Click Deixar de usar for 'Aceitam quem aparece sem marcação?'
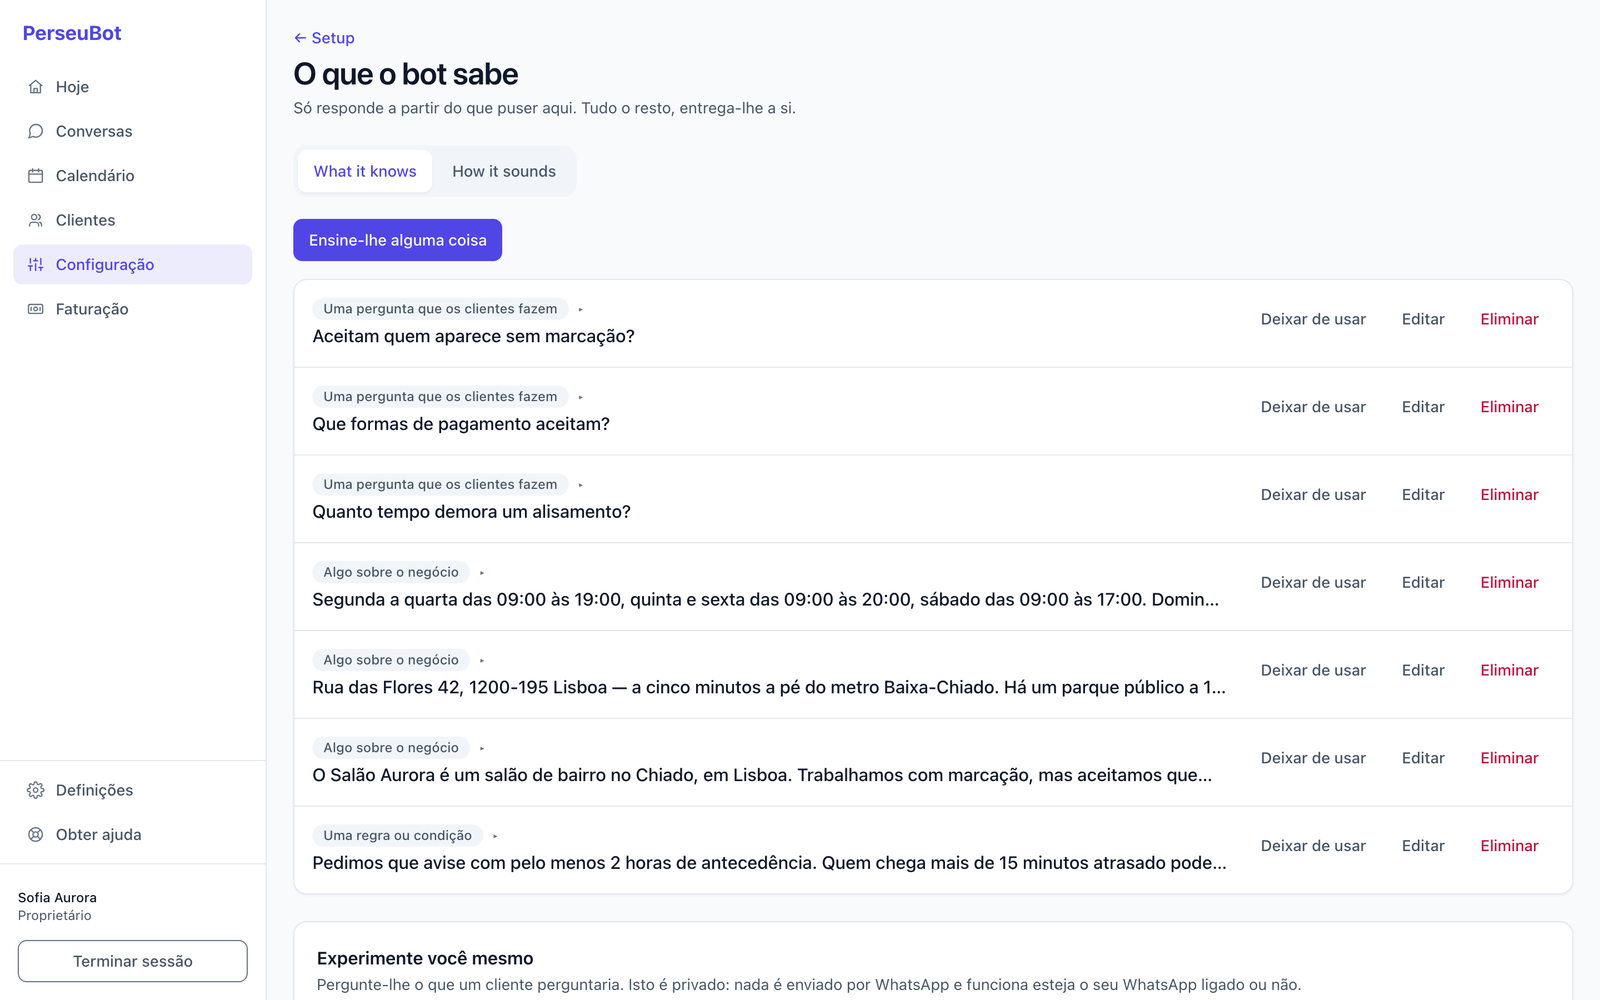Screen dimensions: 1600x1000 click(1313, 319)
